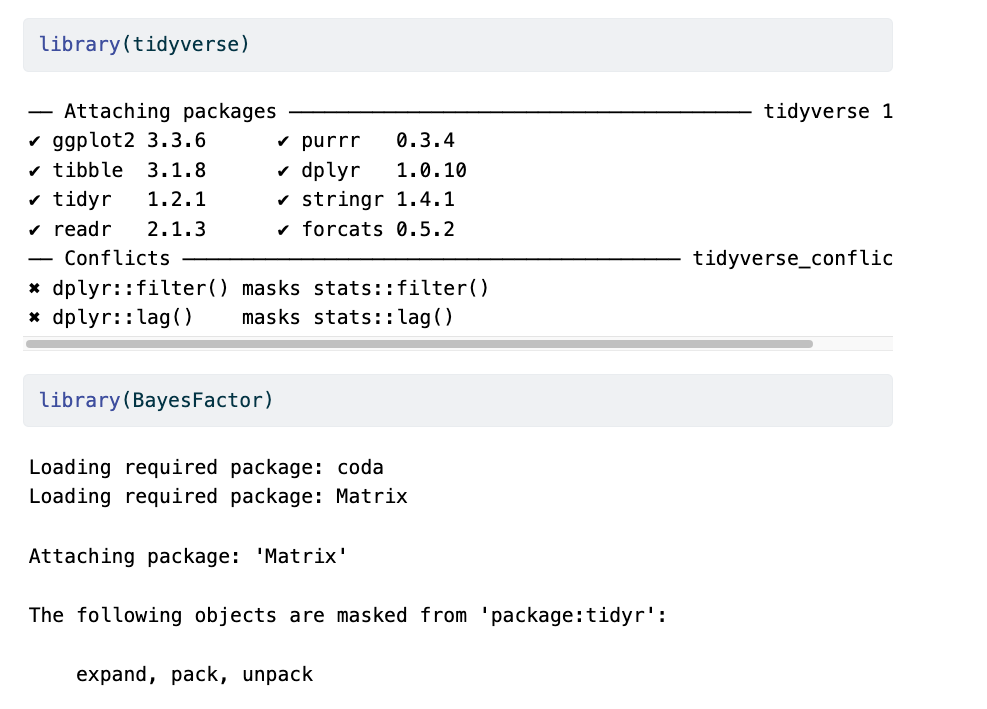This screenshot has width=987, height=709.
Task: Select the 'expand, pack, unpack' line
Action: [x=194, y=674]
